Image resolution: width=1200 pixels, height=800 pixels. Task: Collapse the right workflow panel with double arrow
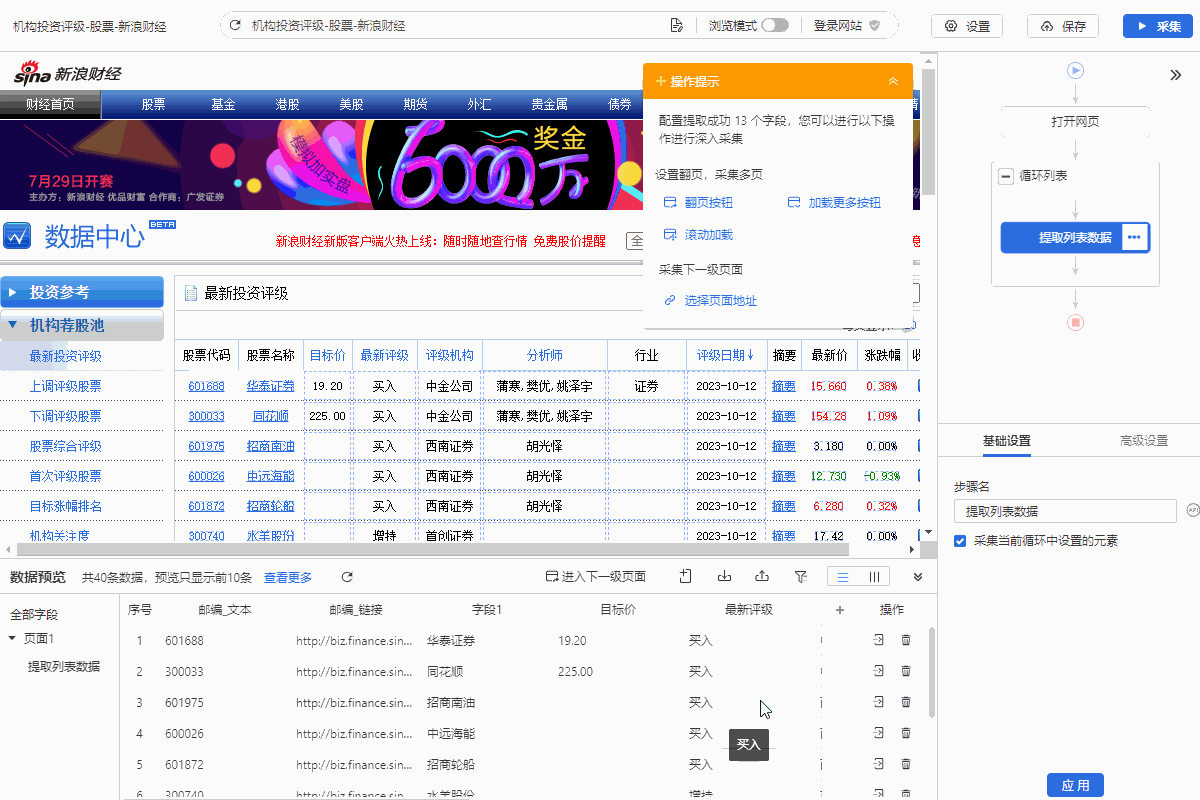click(1176, 74)
